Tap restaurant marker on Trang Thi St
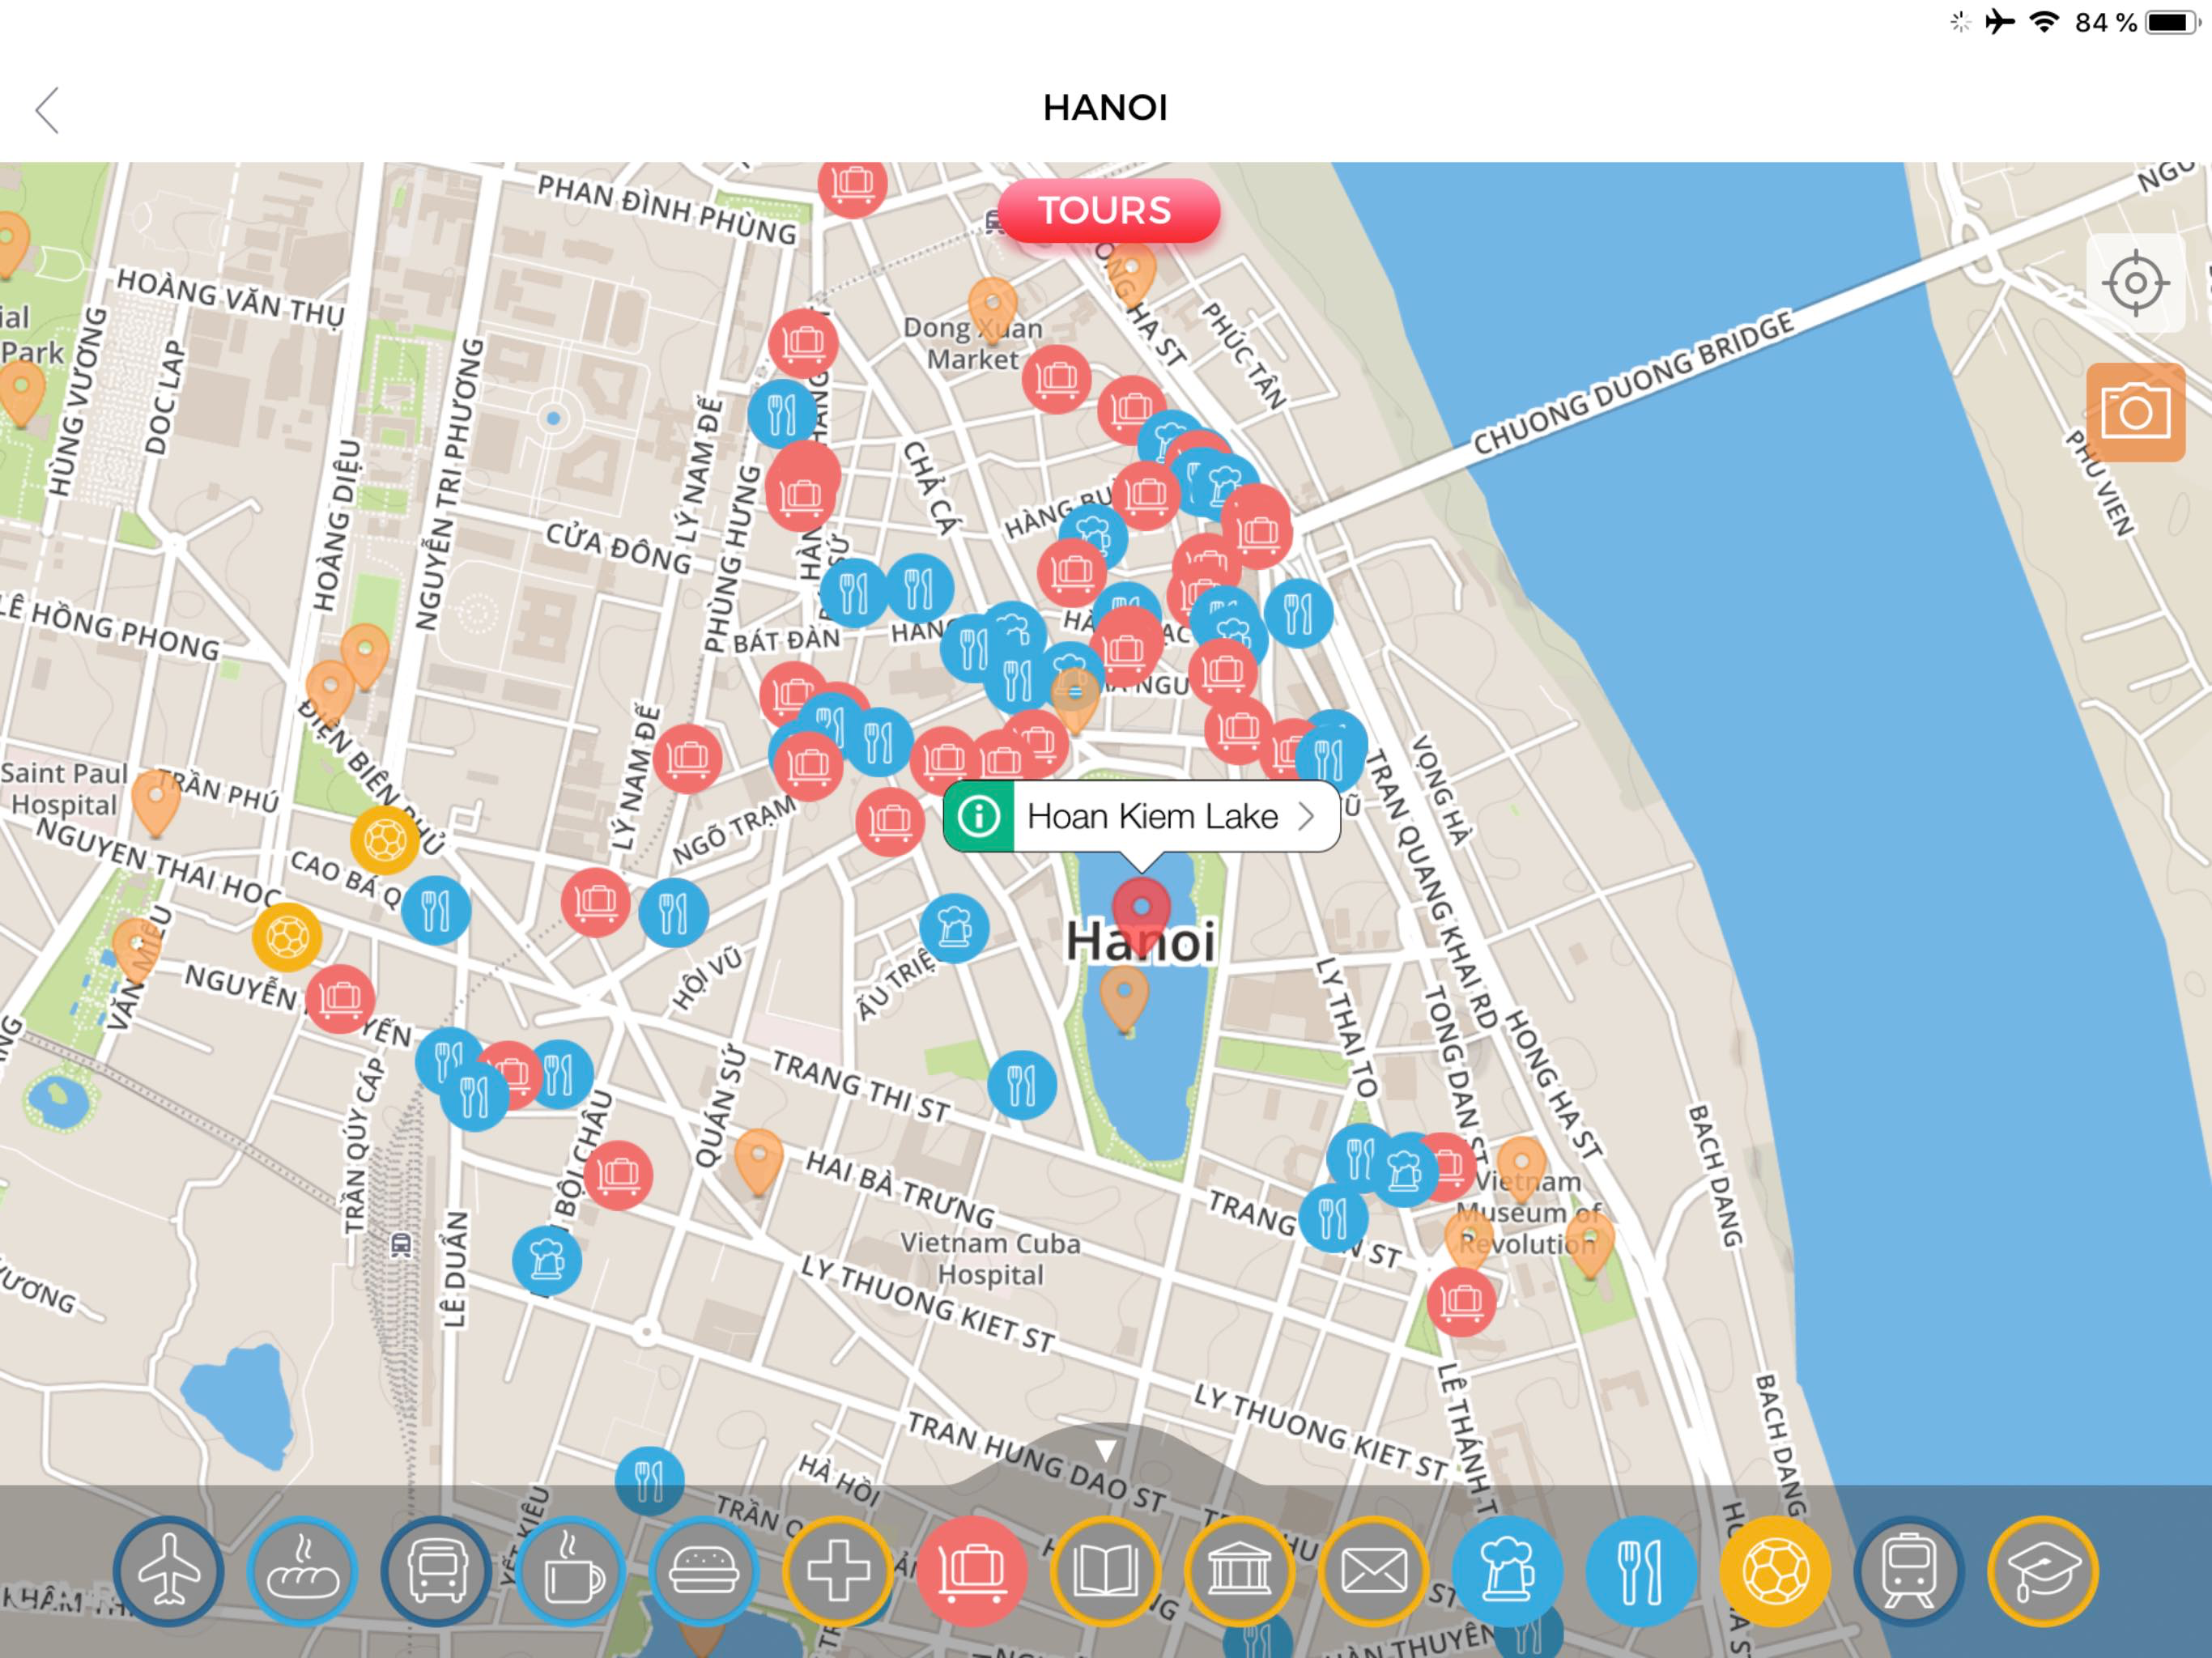 pyautogui.click(x=1022, y=1085)
